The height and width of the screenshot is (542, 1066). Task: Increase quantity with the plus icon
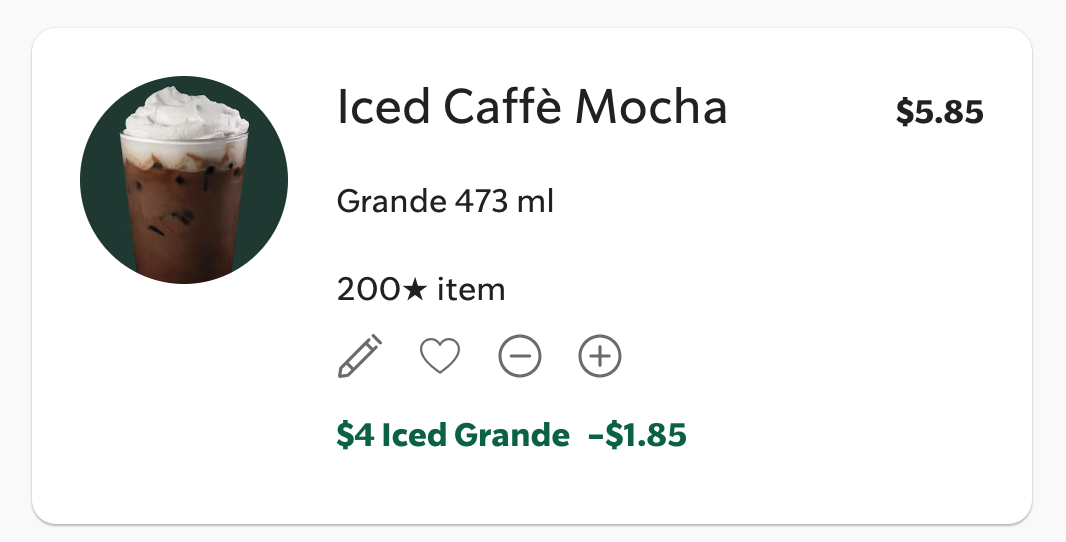pyautogui.click(x=600, y=356)
